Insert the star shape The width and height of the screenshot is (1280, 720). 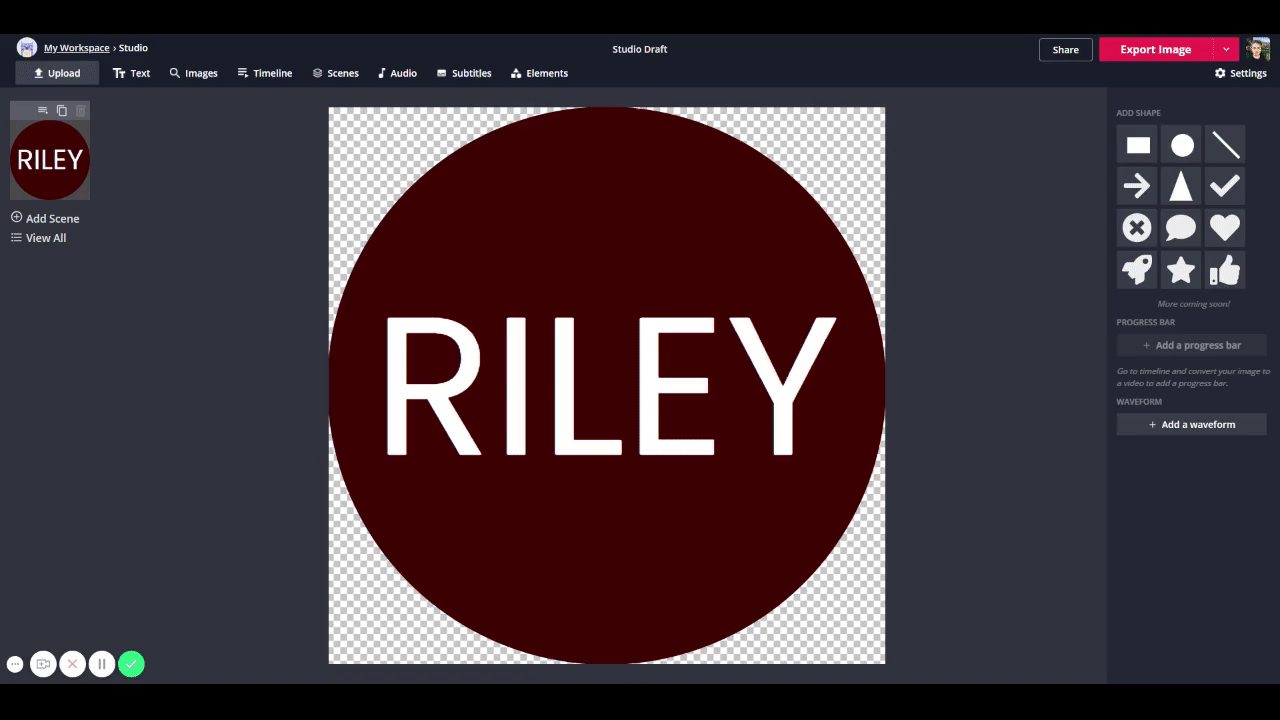[x=1181, y=269]
